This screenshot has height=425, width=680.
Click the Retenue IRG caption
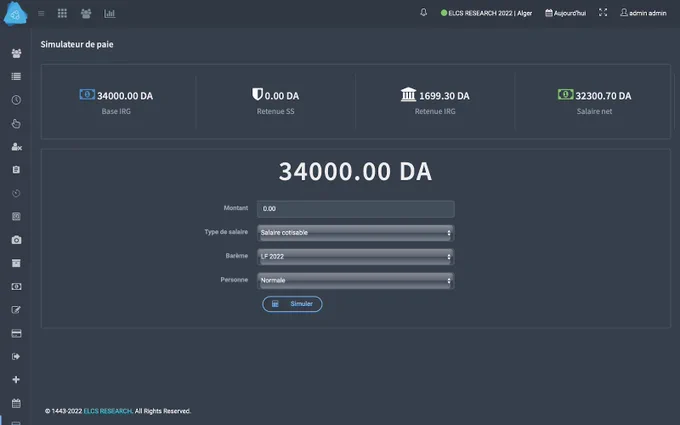tap(435, 111)
